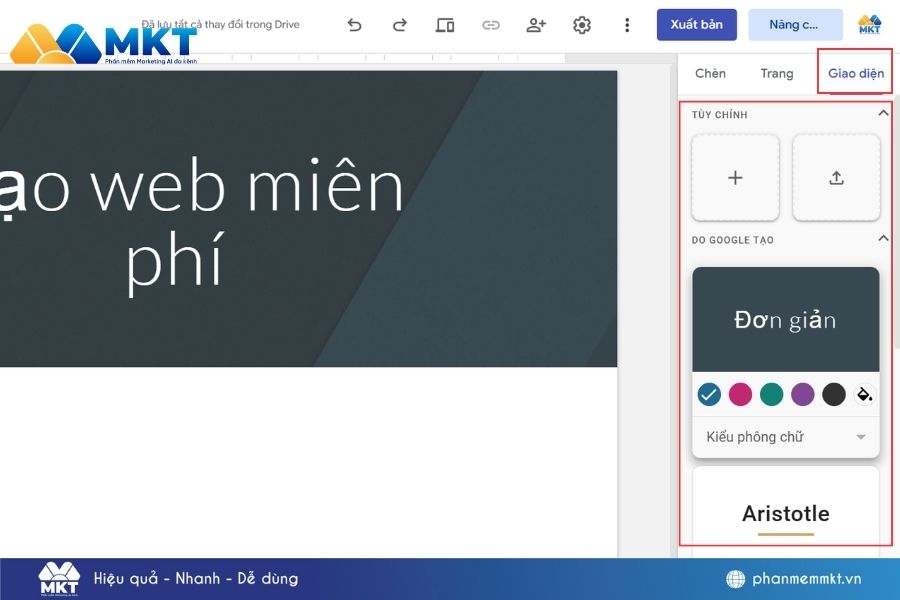Screen dimensions: 900x600
Task: Open the three-dot more options menu
Action: [x=627, y=25]
